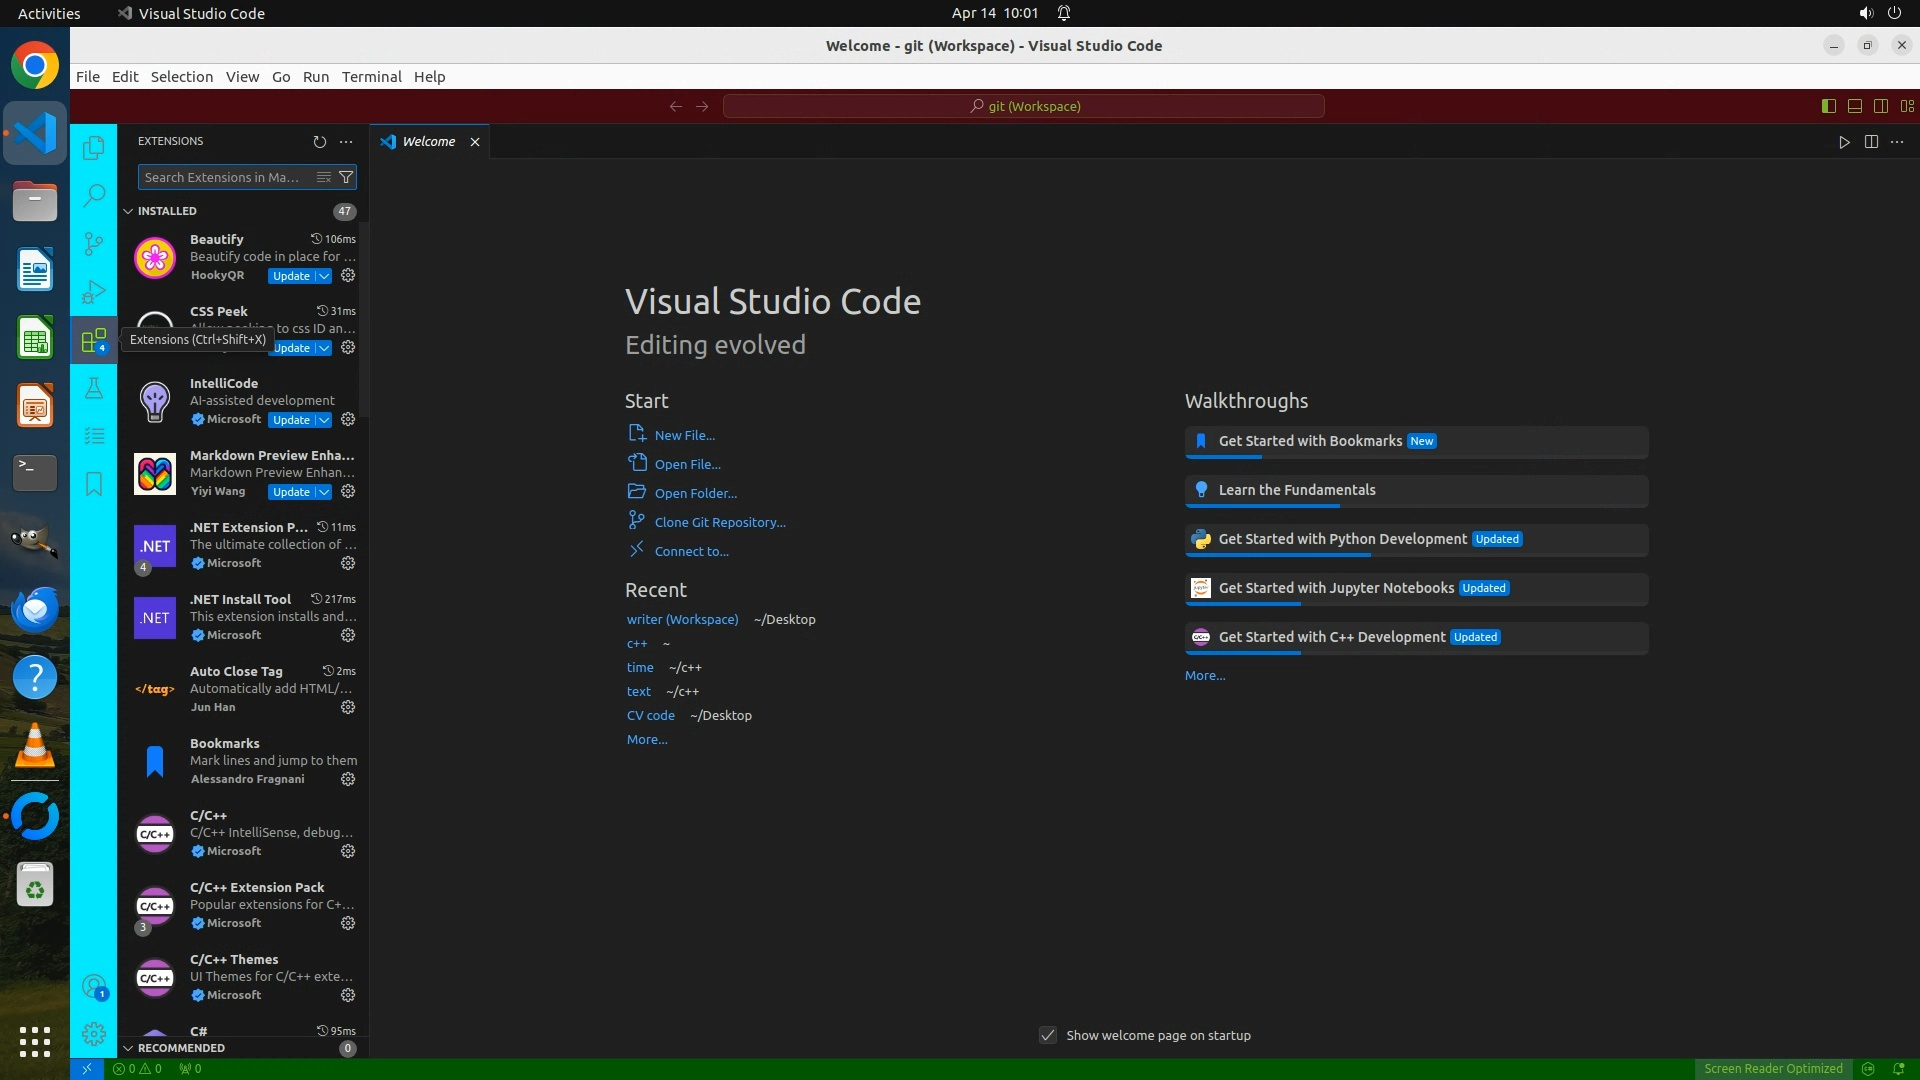Image resolution: width=1920 pixels, height=1080 pixels.
Task: Open the Terminal menu
Action: 371,77
